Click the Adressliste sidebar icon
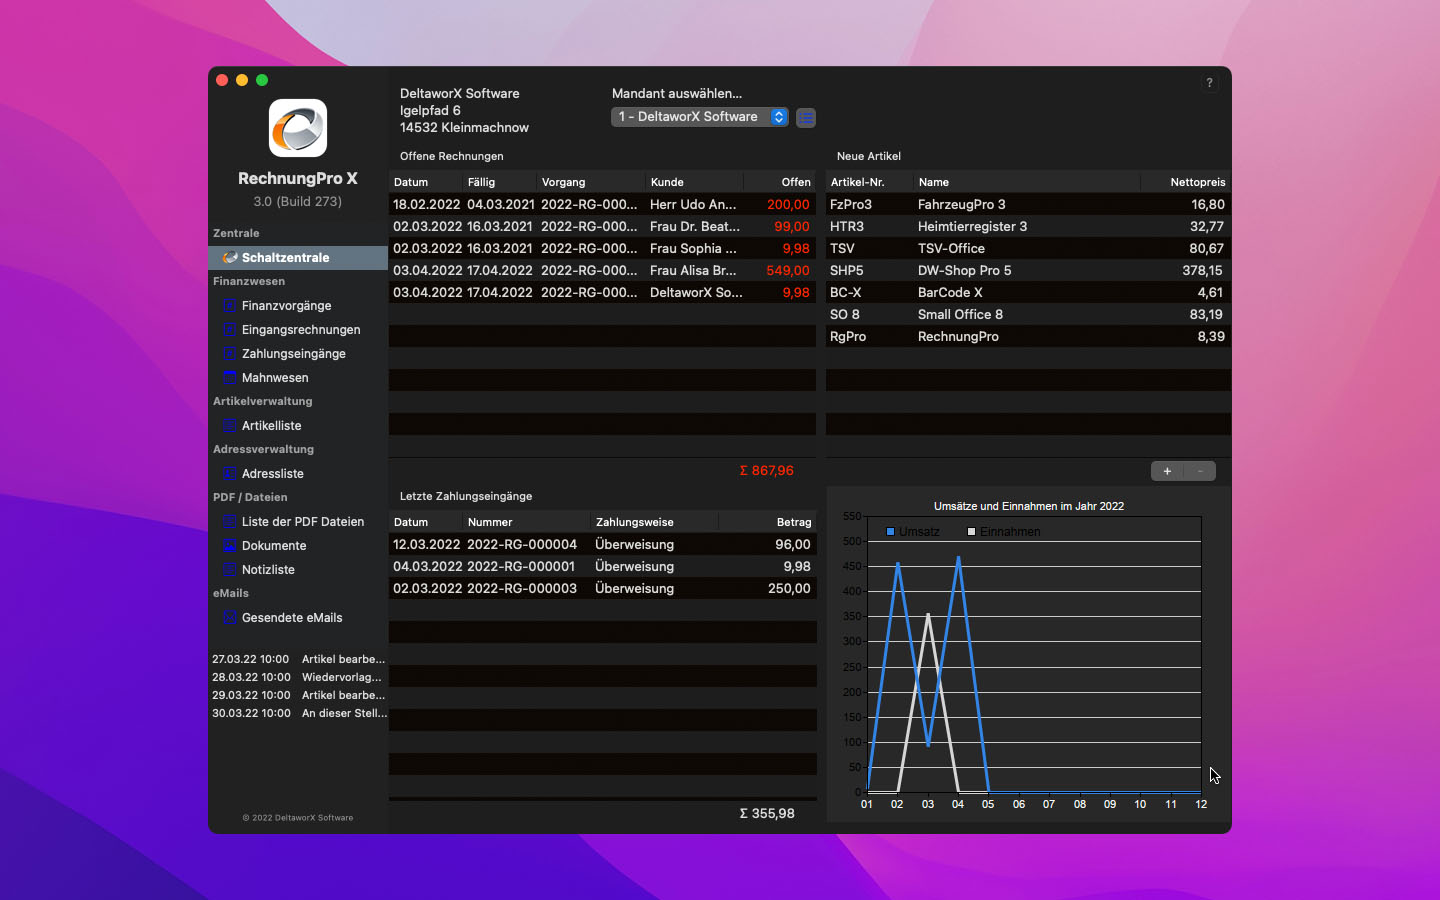The image size is (1440, 900). click(229, 473)
